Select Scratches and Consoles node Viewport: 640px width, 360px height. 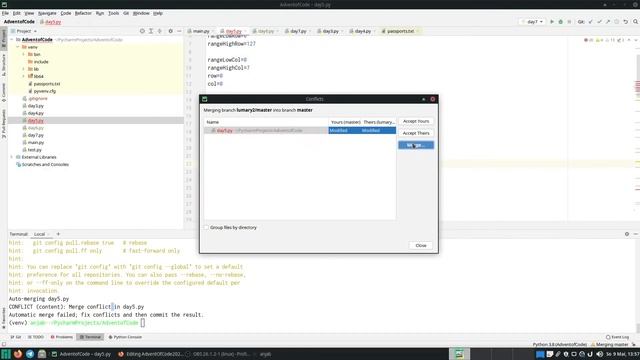point(45,164)
